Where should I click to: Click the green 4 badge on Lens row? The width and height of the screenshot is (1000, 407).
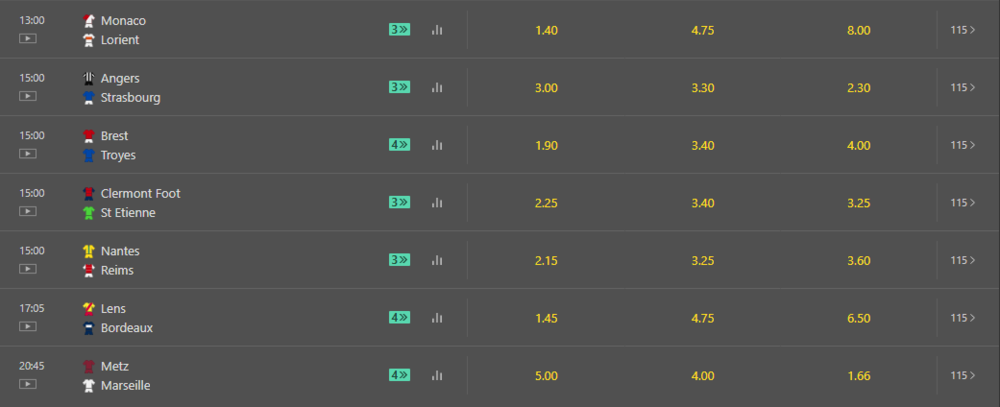pyautogui.click(x=399, y=318)
